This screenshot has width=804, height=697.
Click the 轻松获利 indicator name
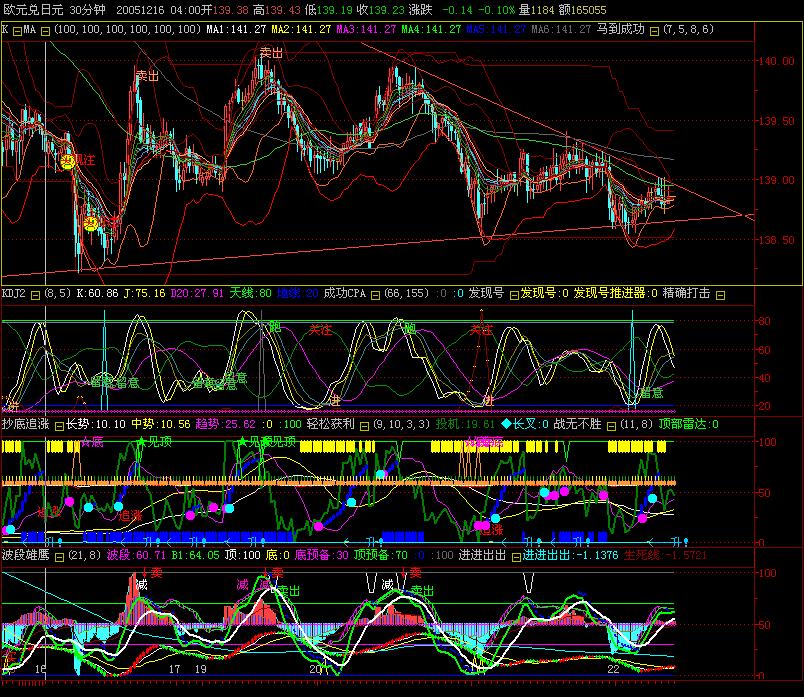pyautogui.click(x=331, y=424)
